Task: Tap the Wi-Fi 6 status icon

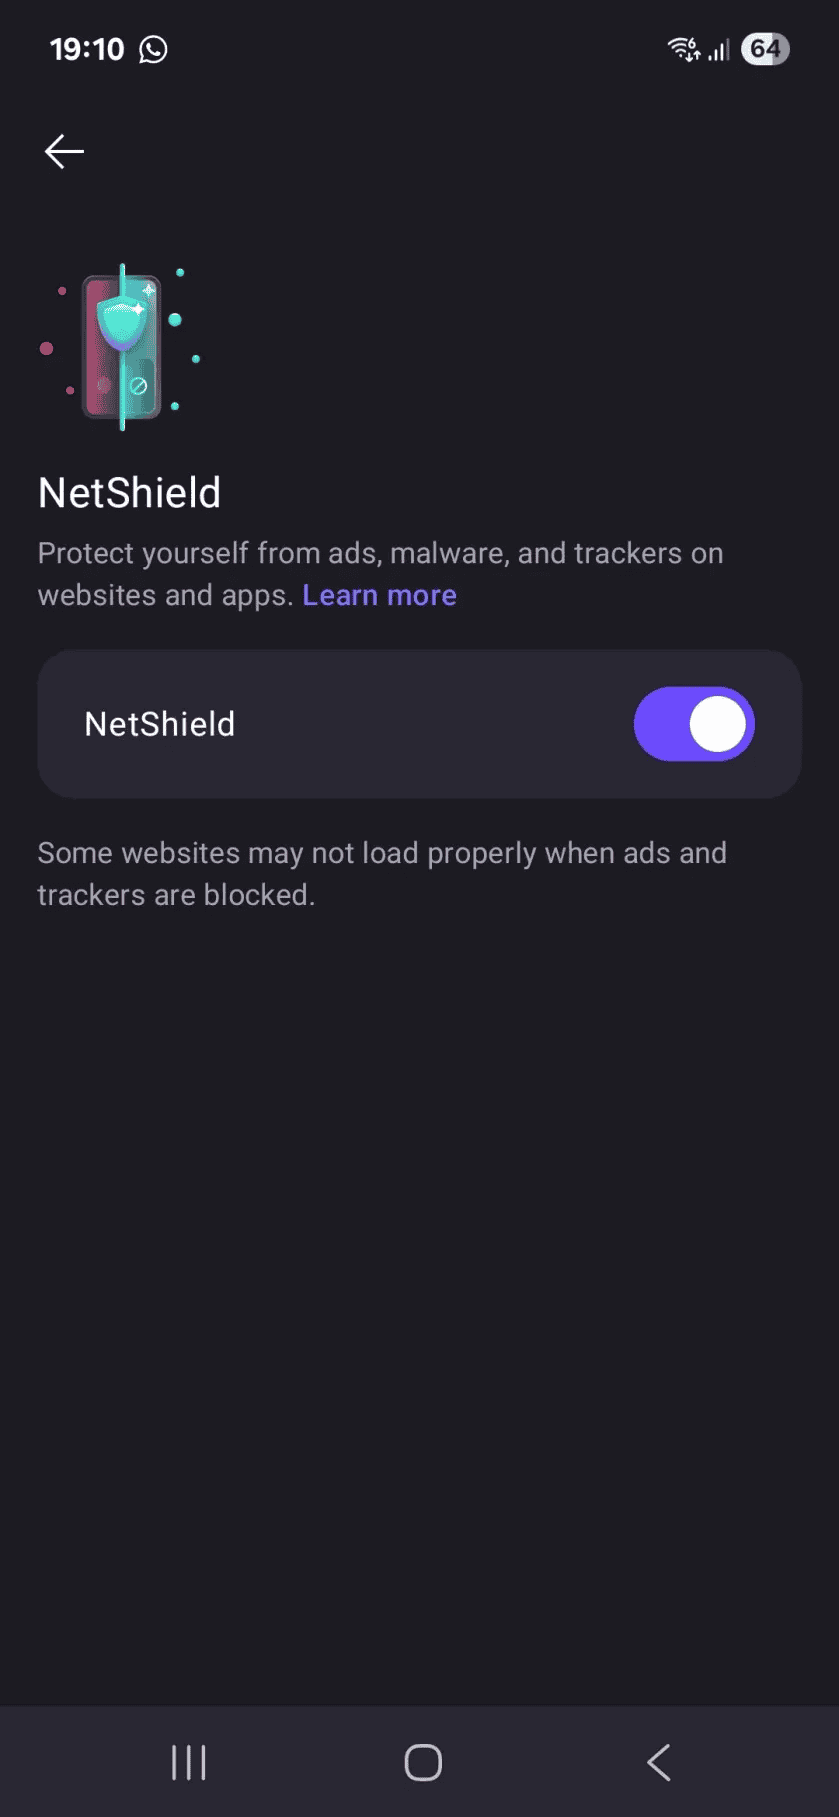Action: (x=683, y=48)
